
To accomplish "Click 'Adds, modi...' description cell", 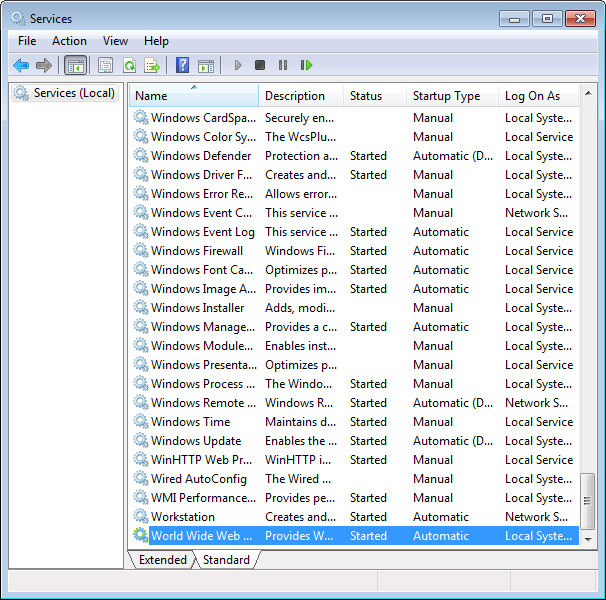I will pyautogui.click(x=300, y=308).
